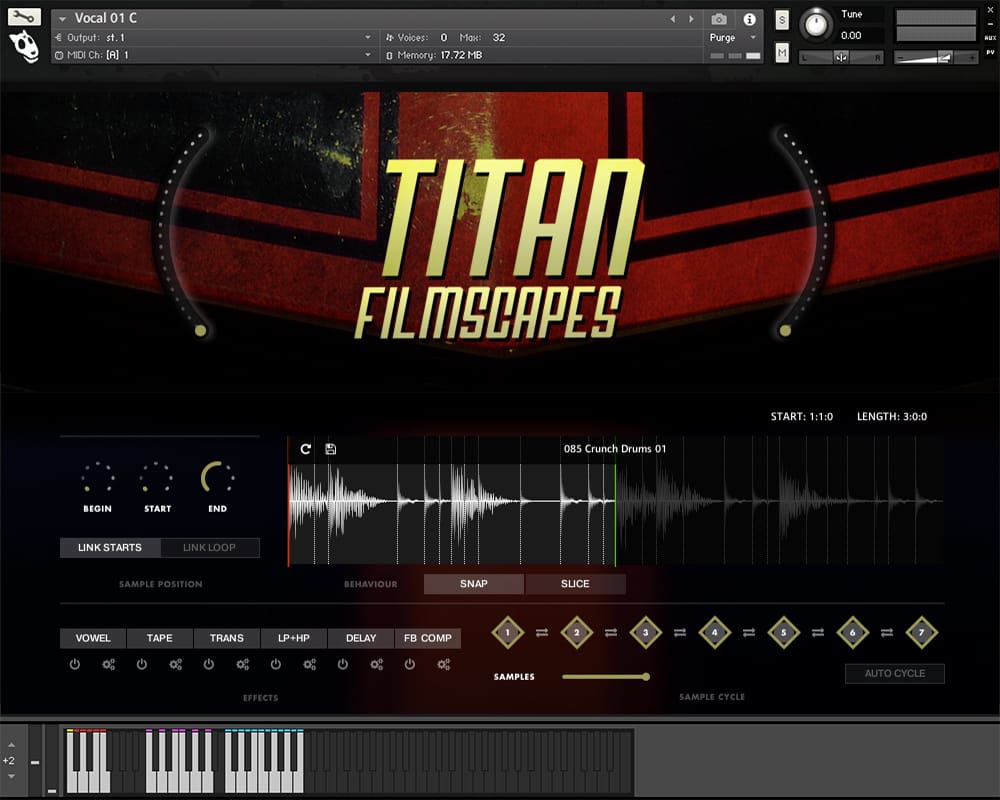Click the LINK LOOP button
The image size is (1000, 800).
click(209, 548)
